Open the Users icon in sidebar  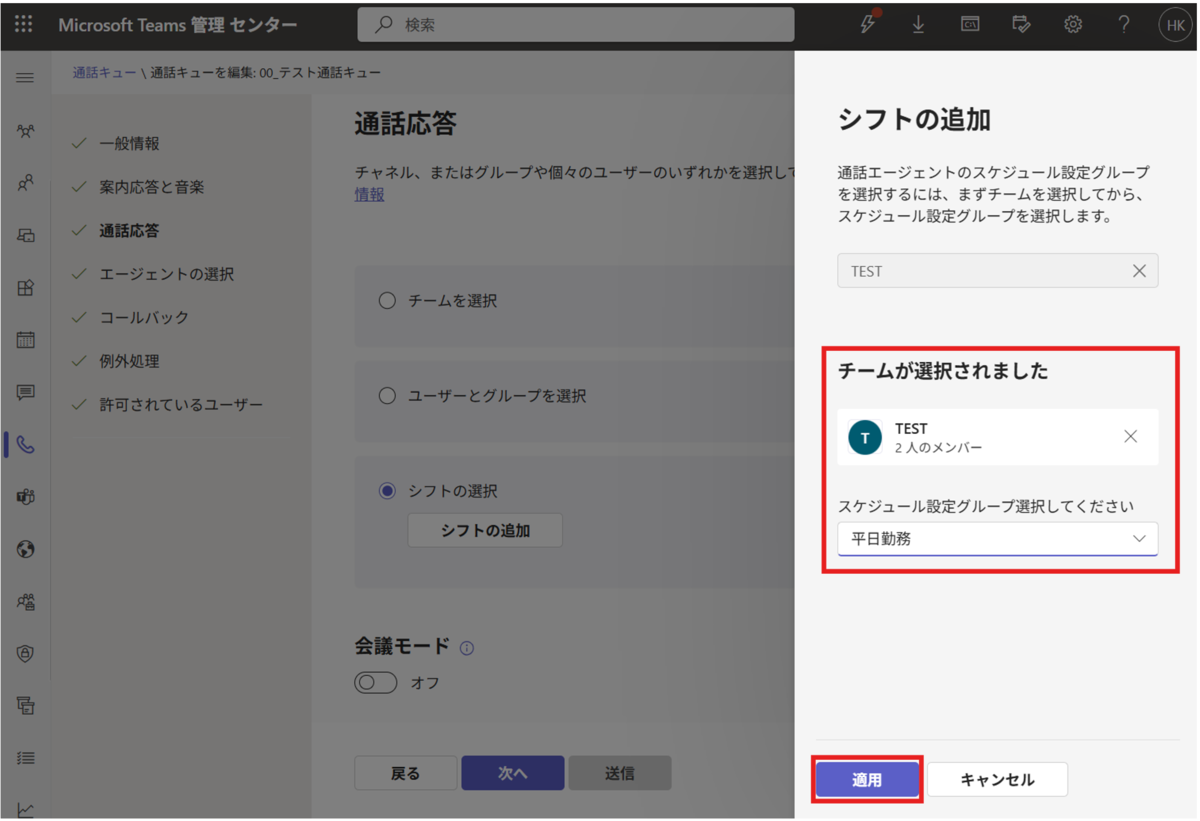[x=26, y=183]
